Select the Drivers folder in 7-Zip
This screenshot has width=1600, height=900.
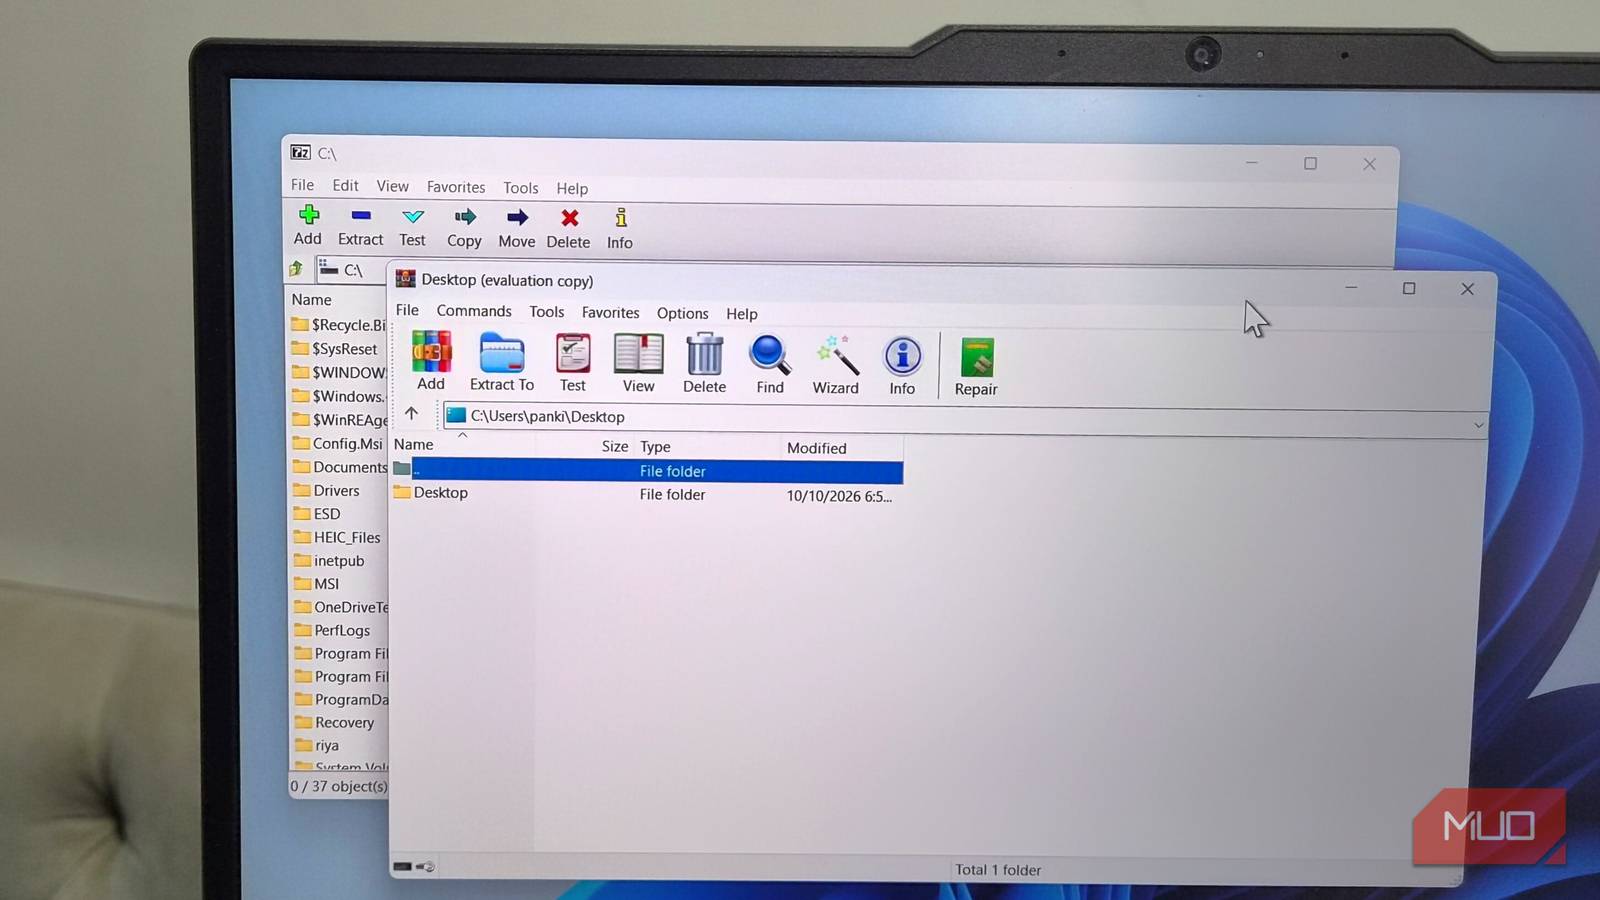pyautogui.click(x=327, y=490)
